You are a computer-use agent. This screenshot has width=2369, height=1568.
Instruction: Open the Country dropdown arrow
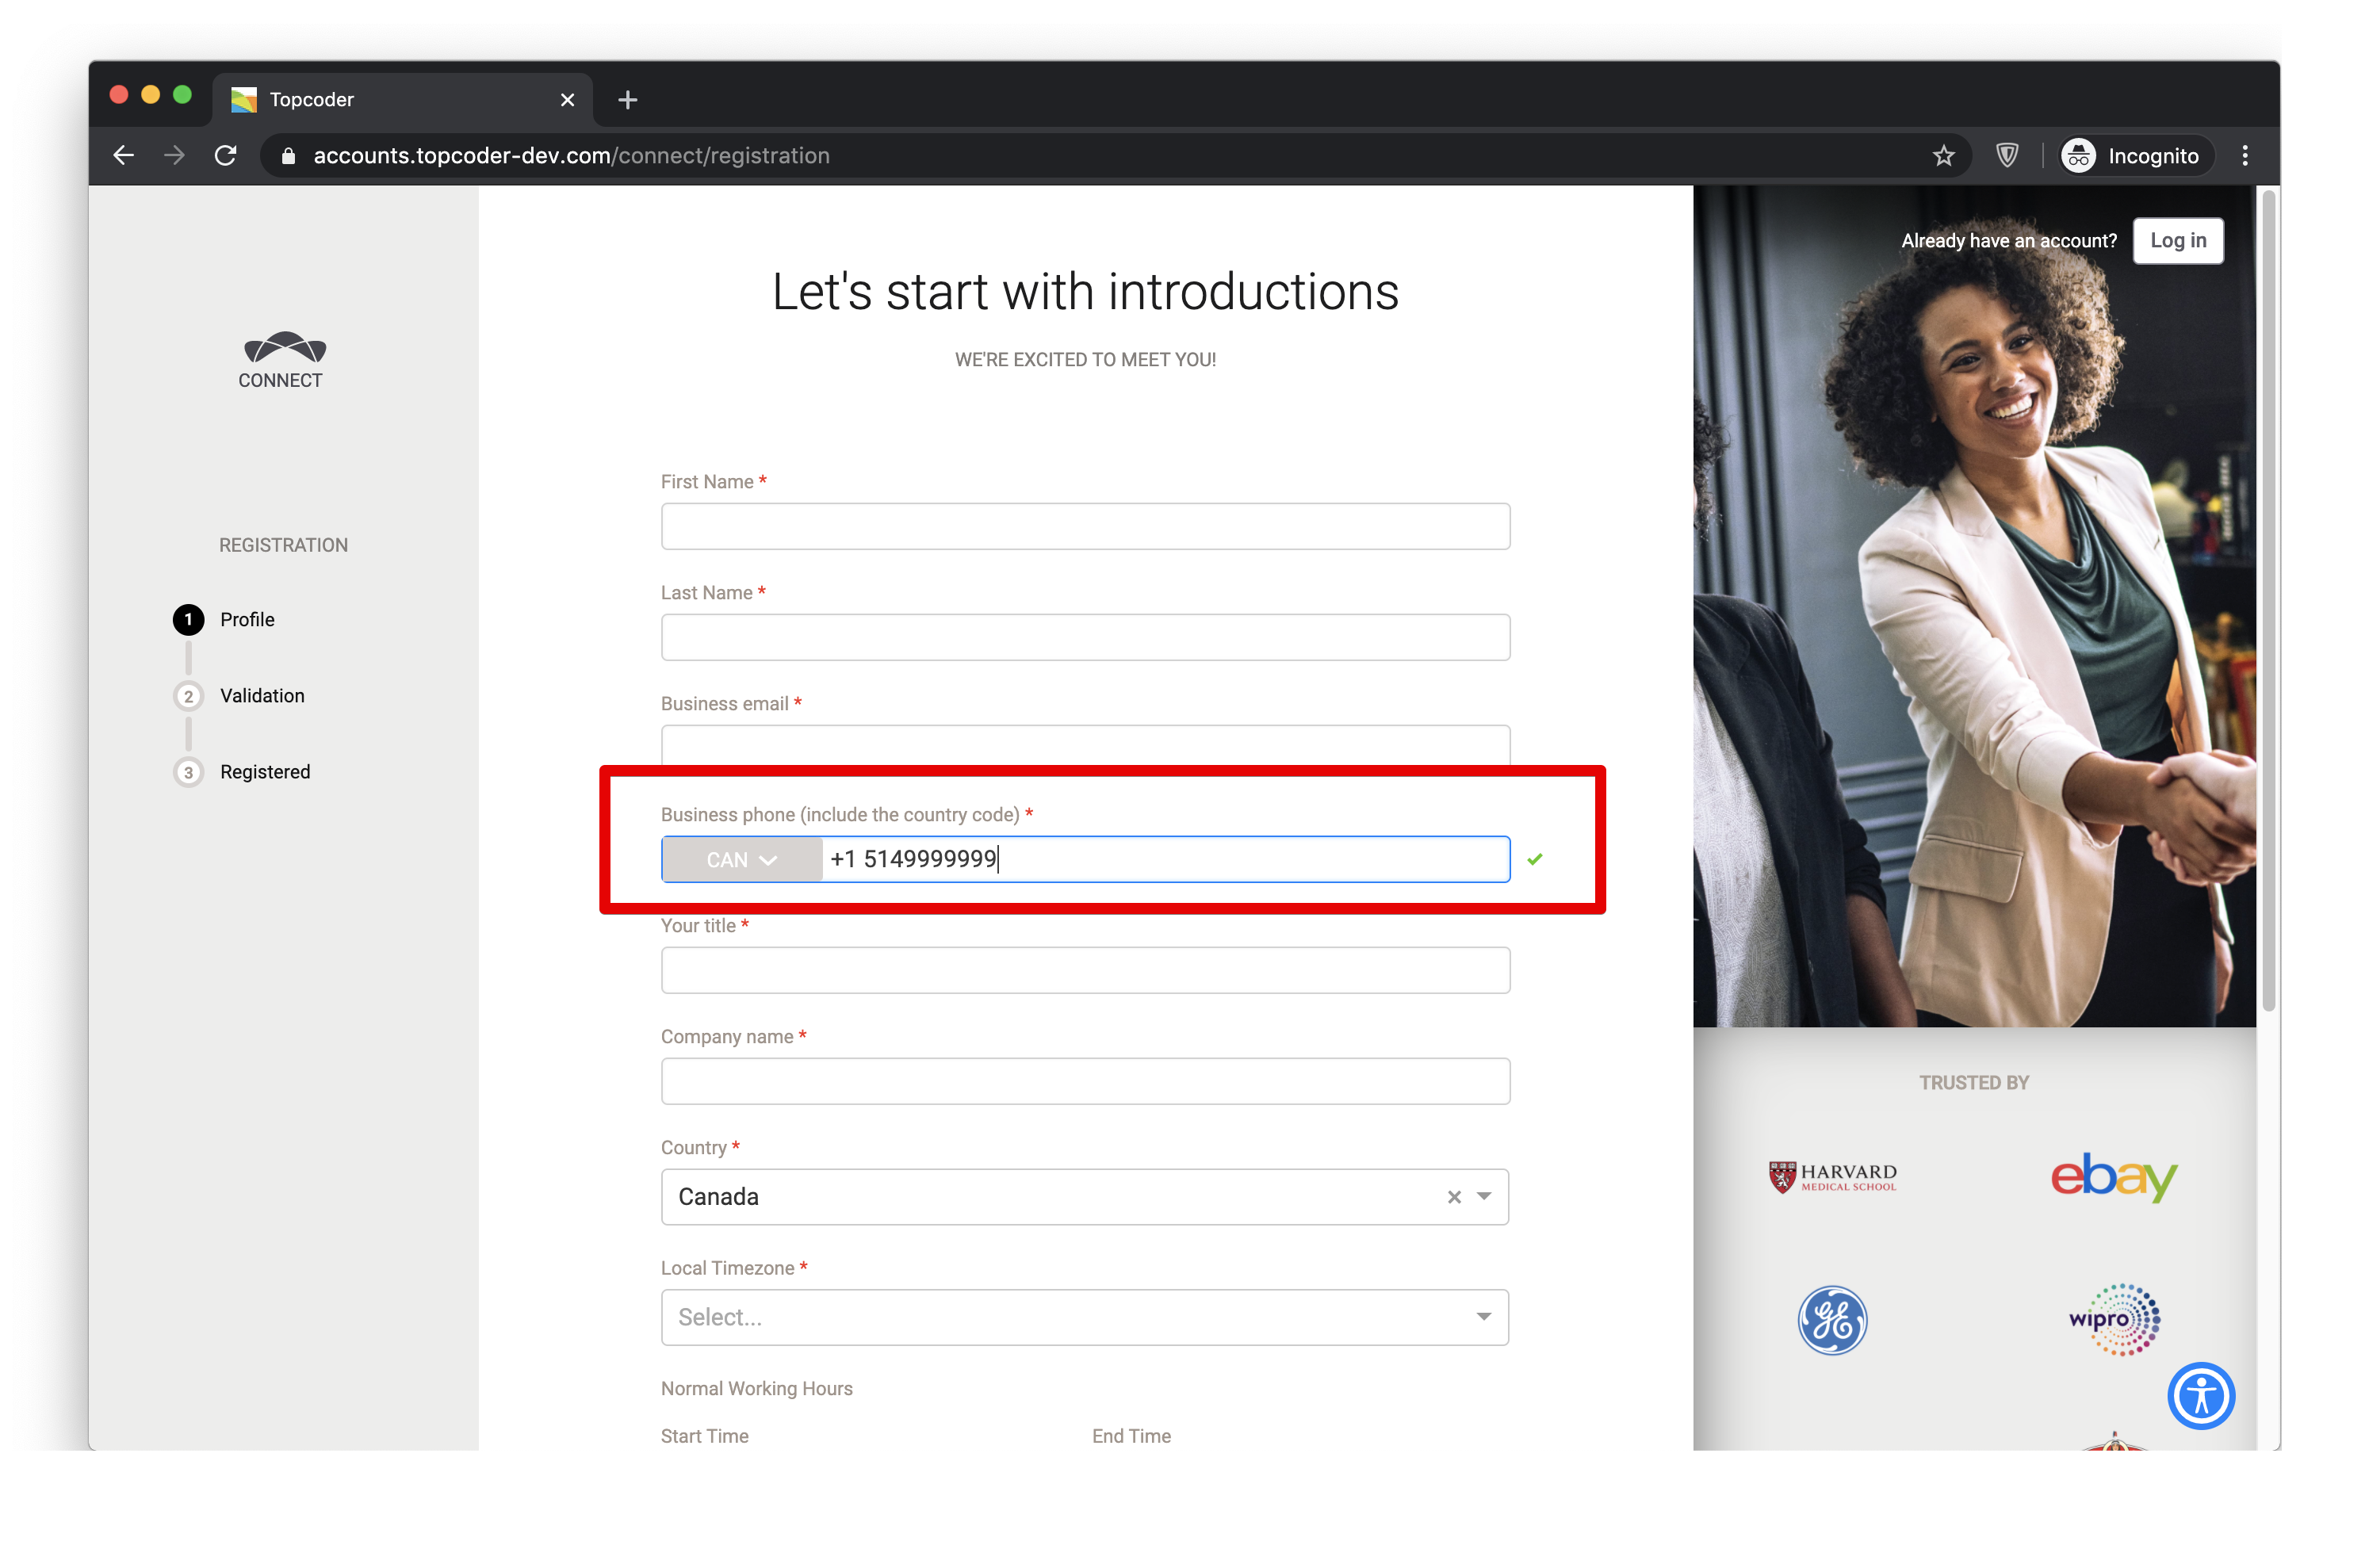coord(1484,1197)
